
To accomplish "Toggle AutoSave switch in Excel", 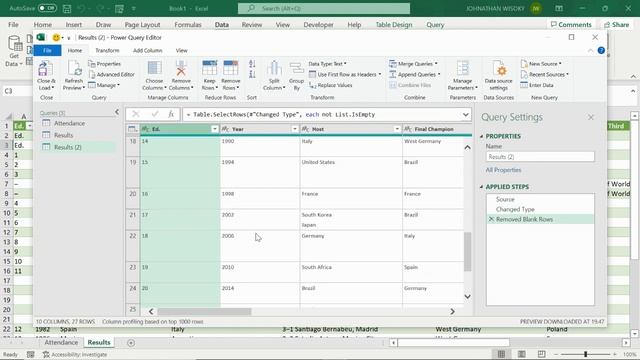I will pos(47,8).
